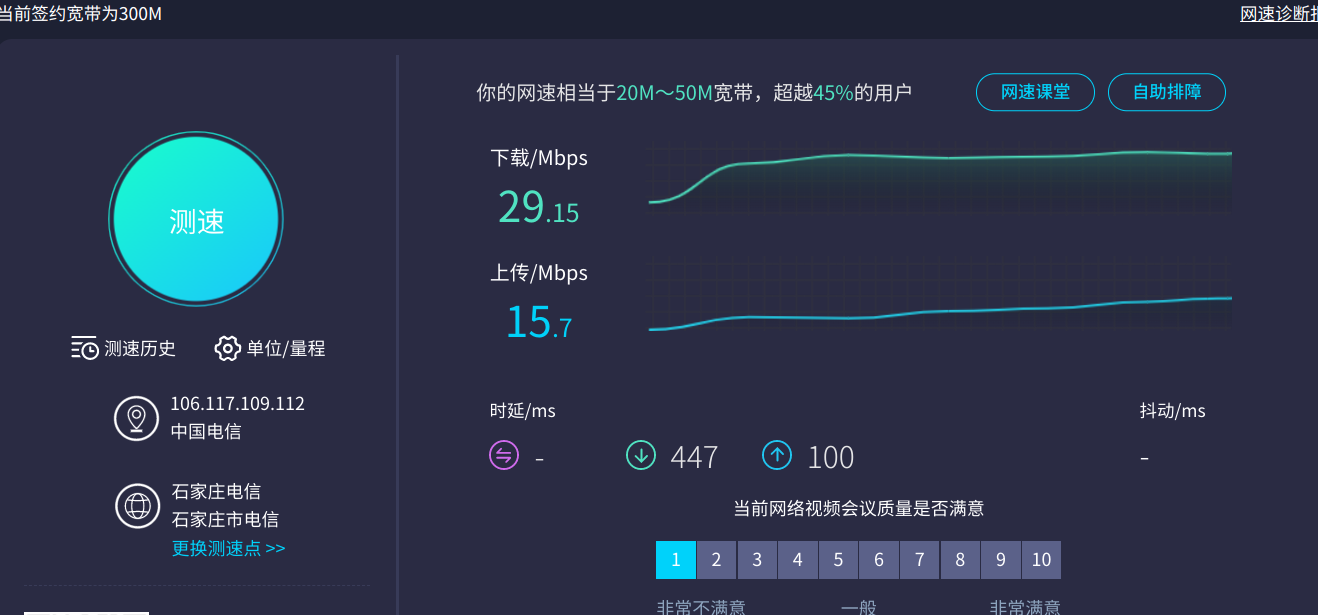This screenshot has height=615, width=1318.
Task: Click the 下载/Mbps label
Action: [x=539, y=158]
